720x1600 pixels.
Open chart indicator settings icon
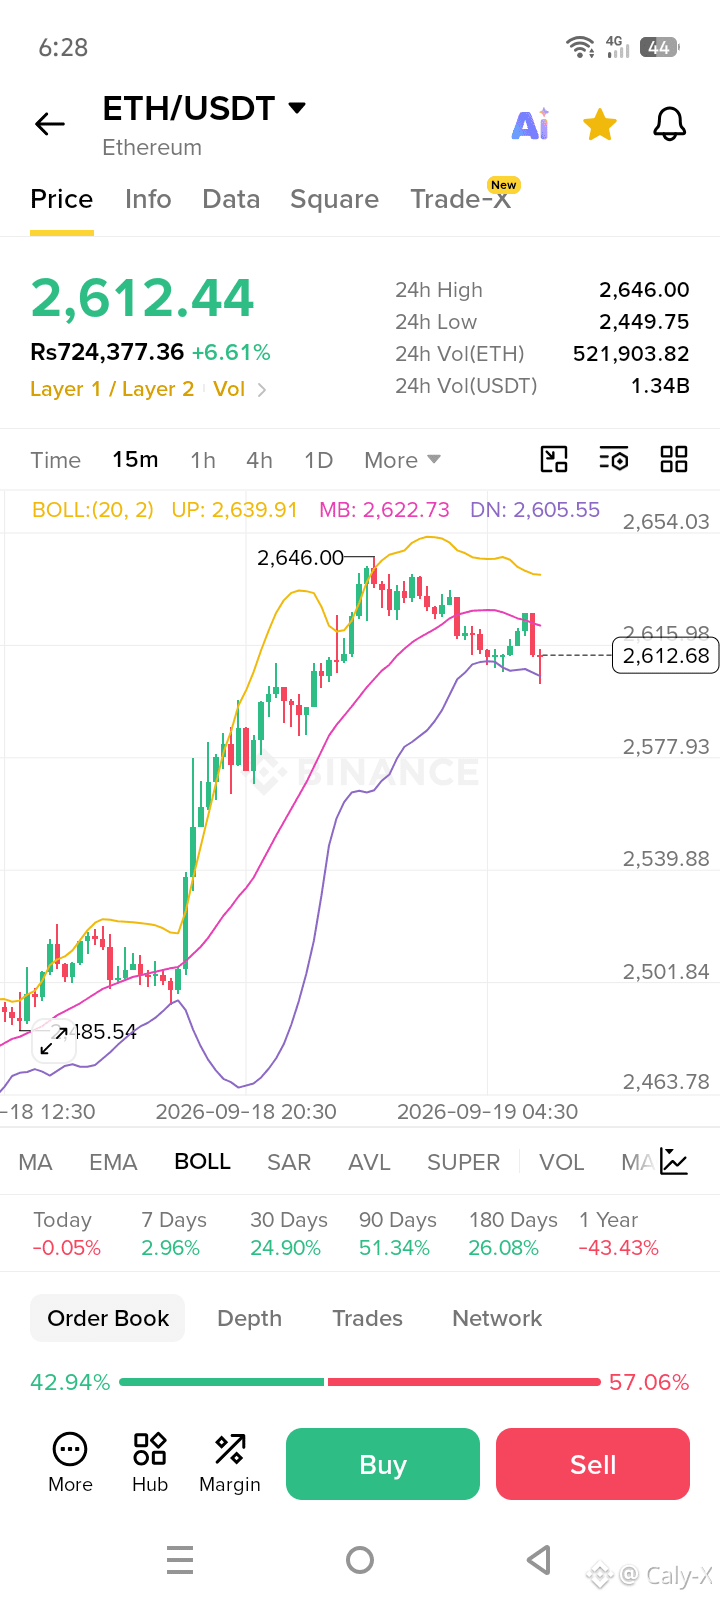tap(614, 459)
